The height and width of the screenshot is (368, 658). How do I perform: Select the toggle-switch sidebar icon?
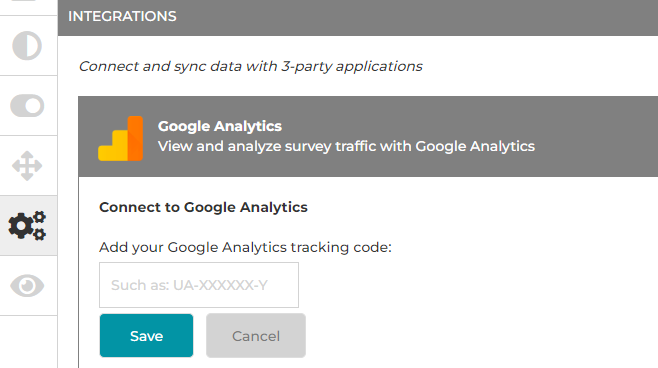(27, 105)
